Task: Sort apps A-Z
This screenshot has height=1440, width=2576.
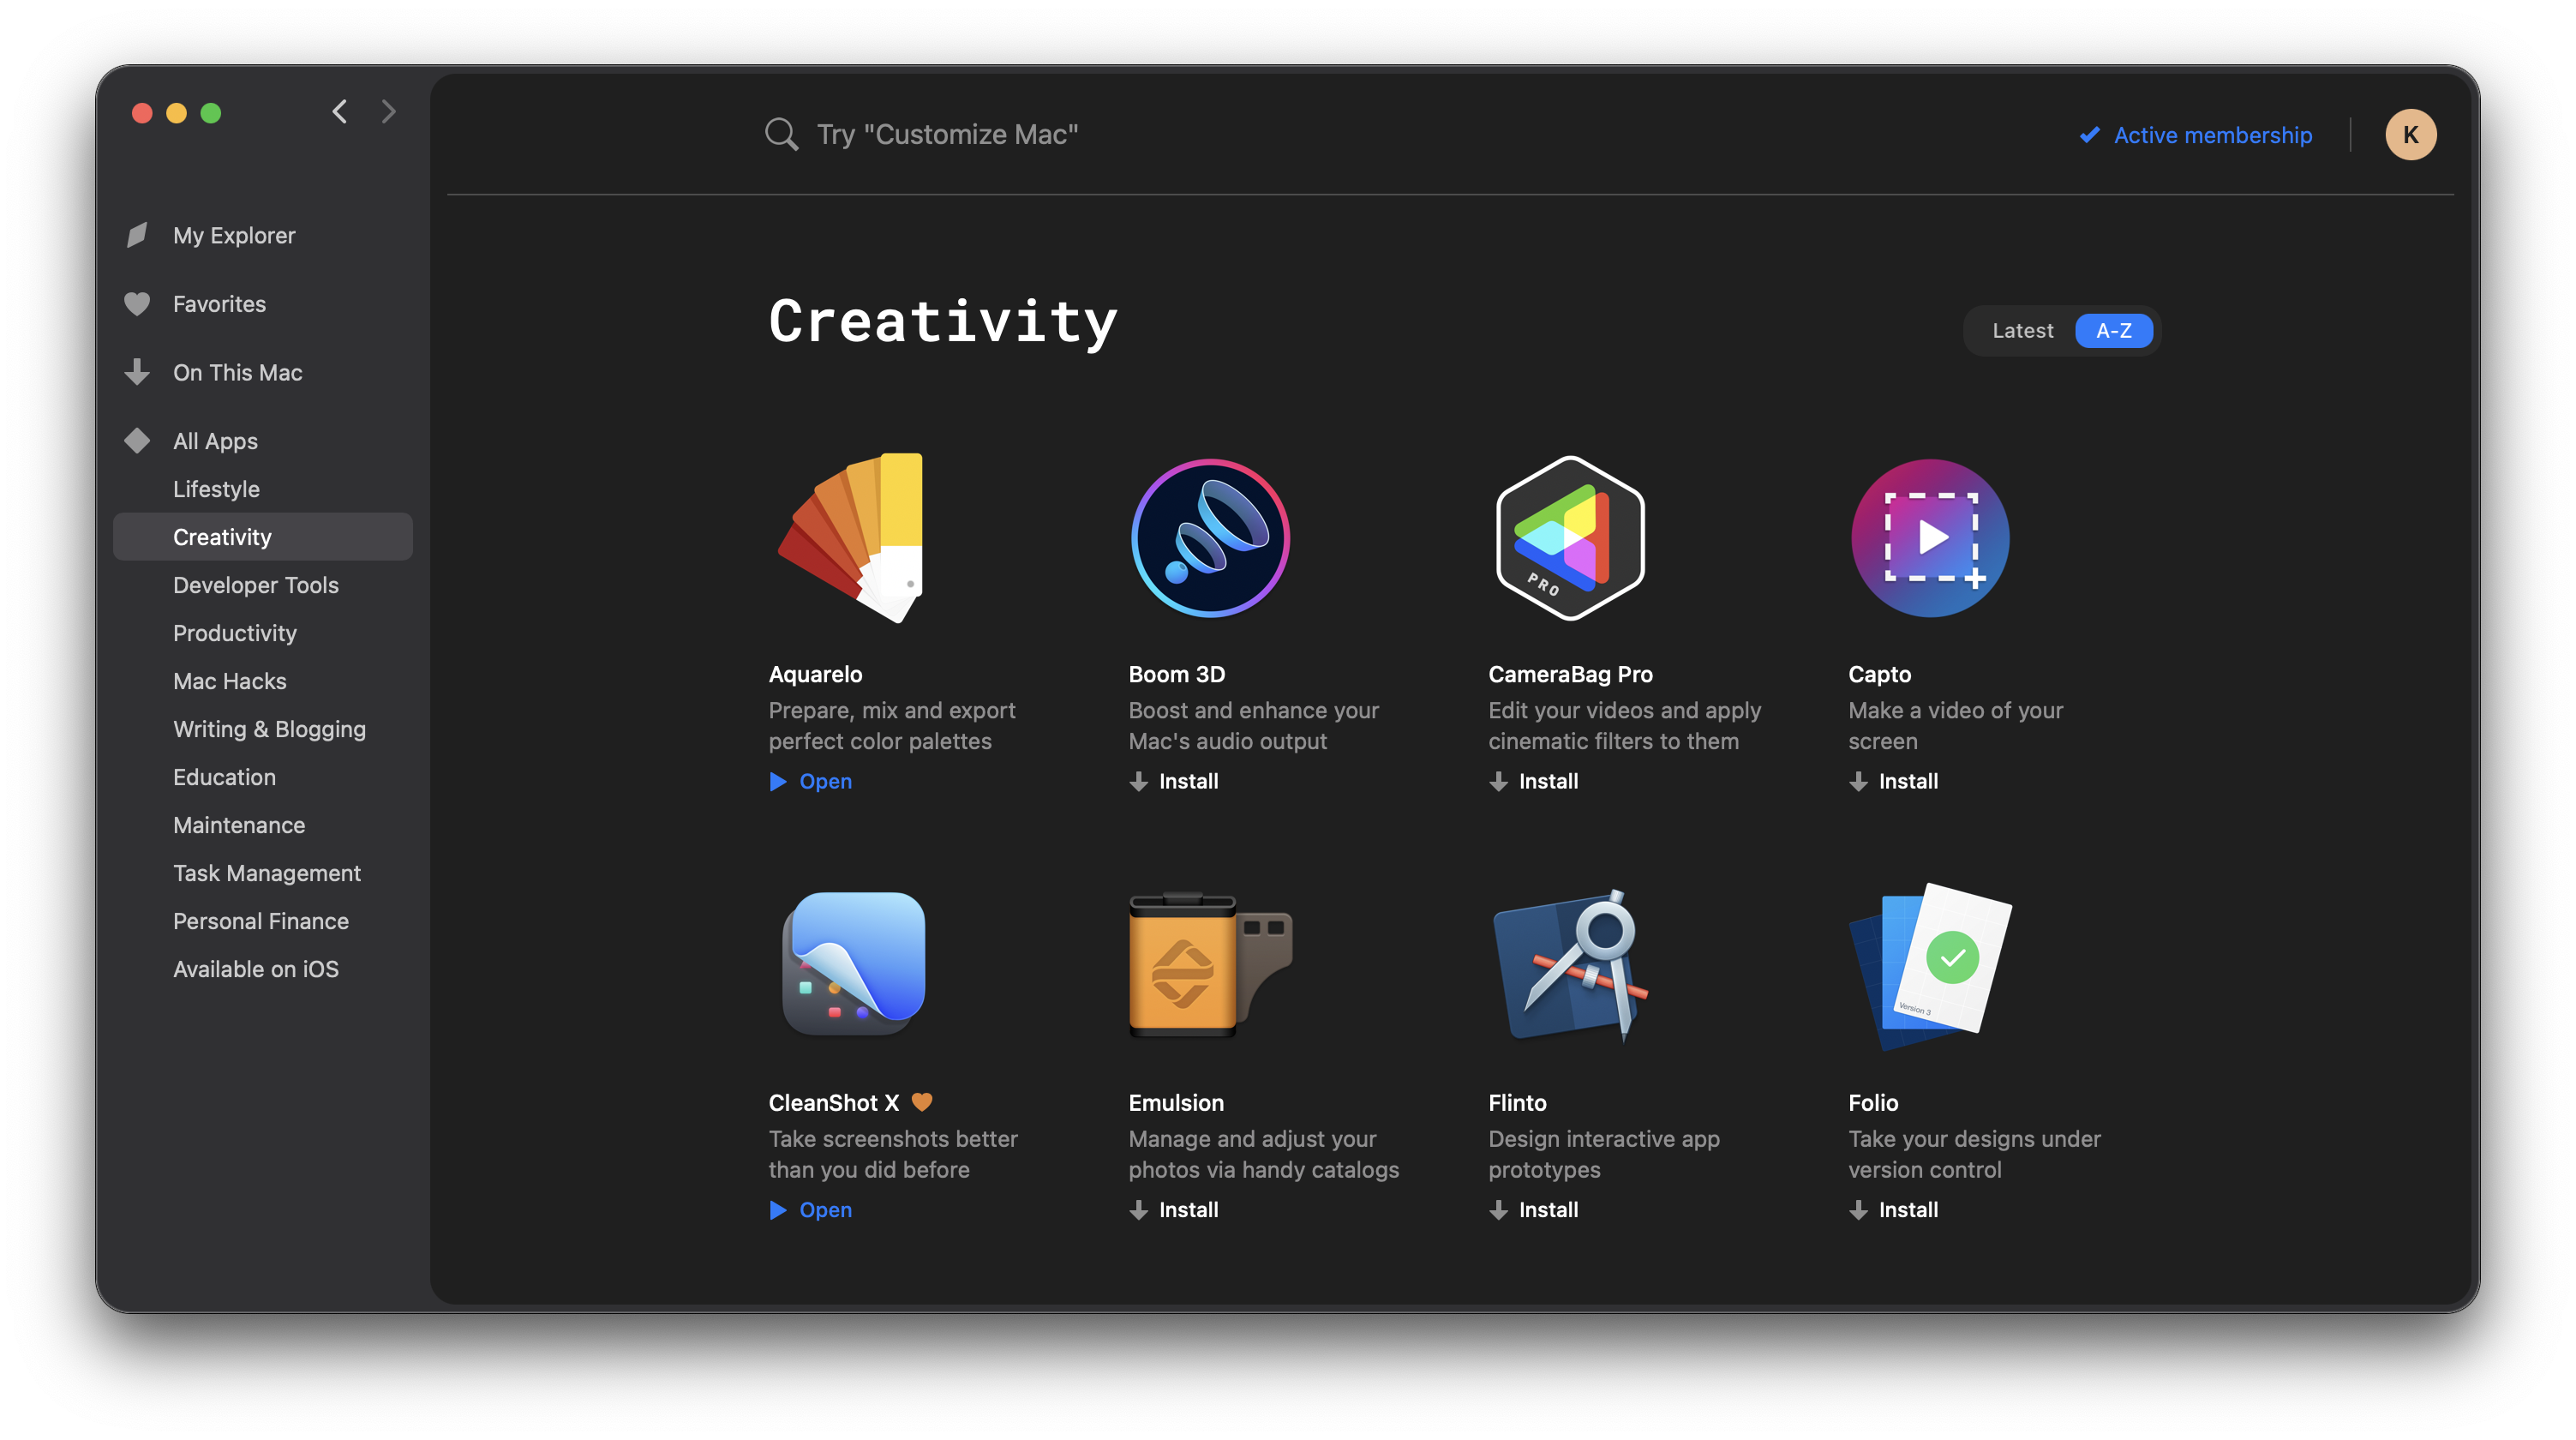Action: point(2113,330)
